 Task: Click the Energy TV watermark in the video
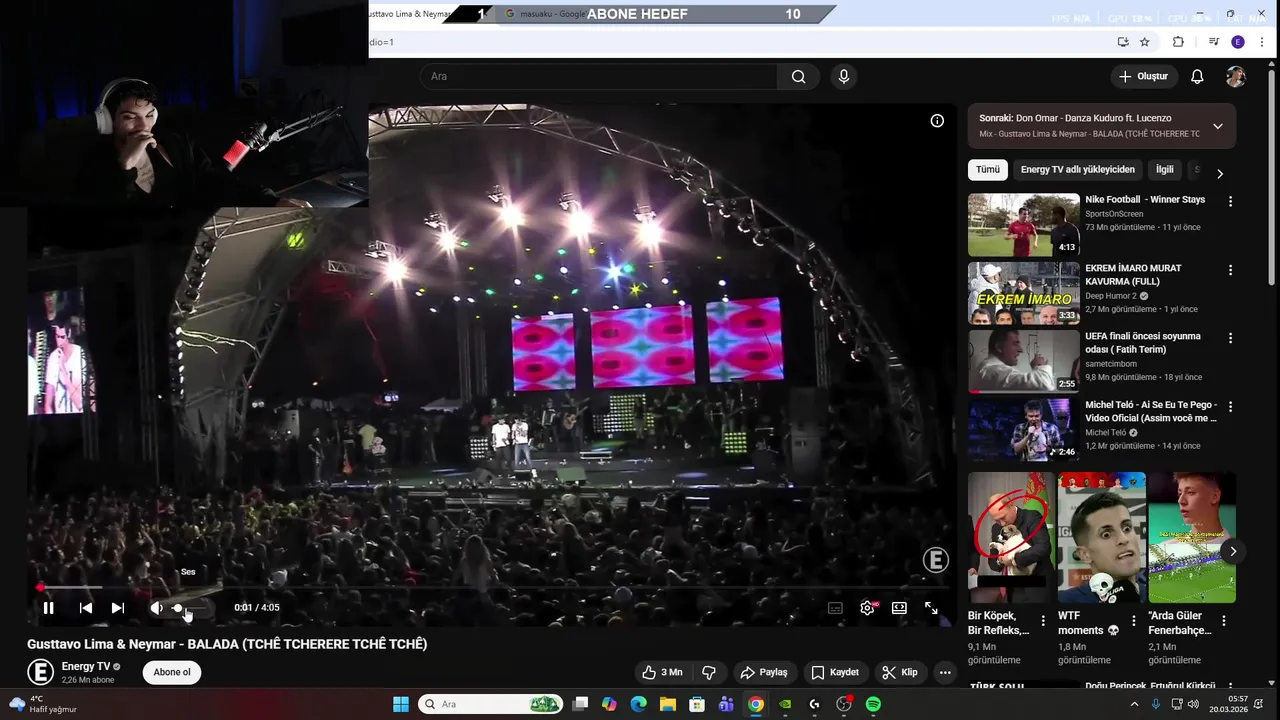935,560
